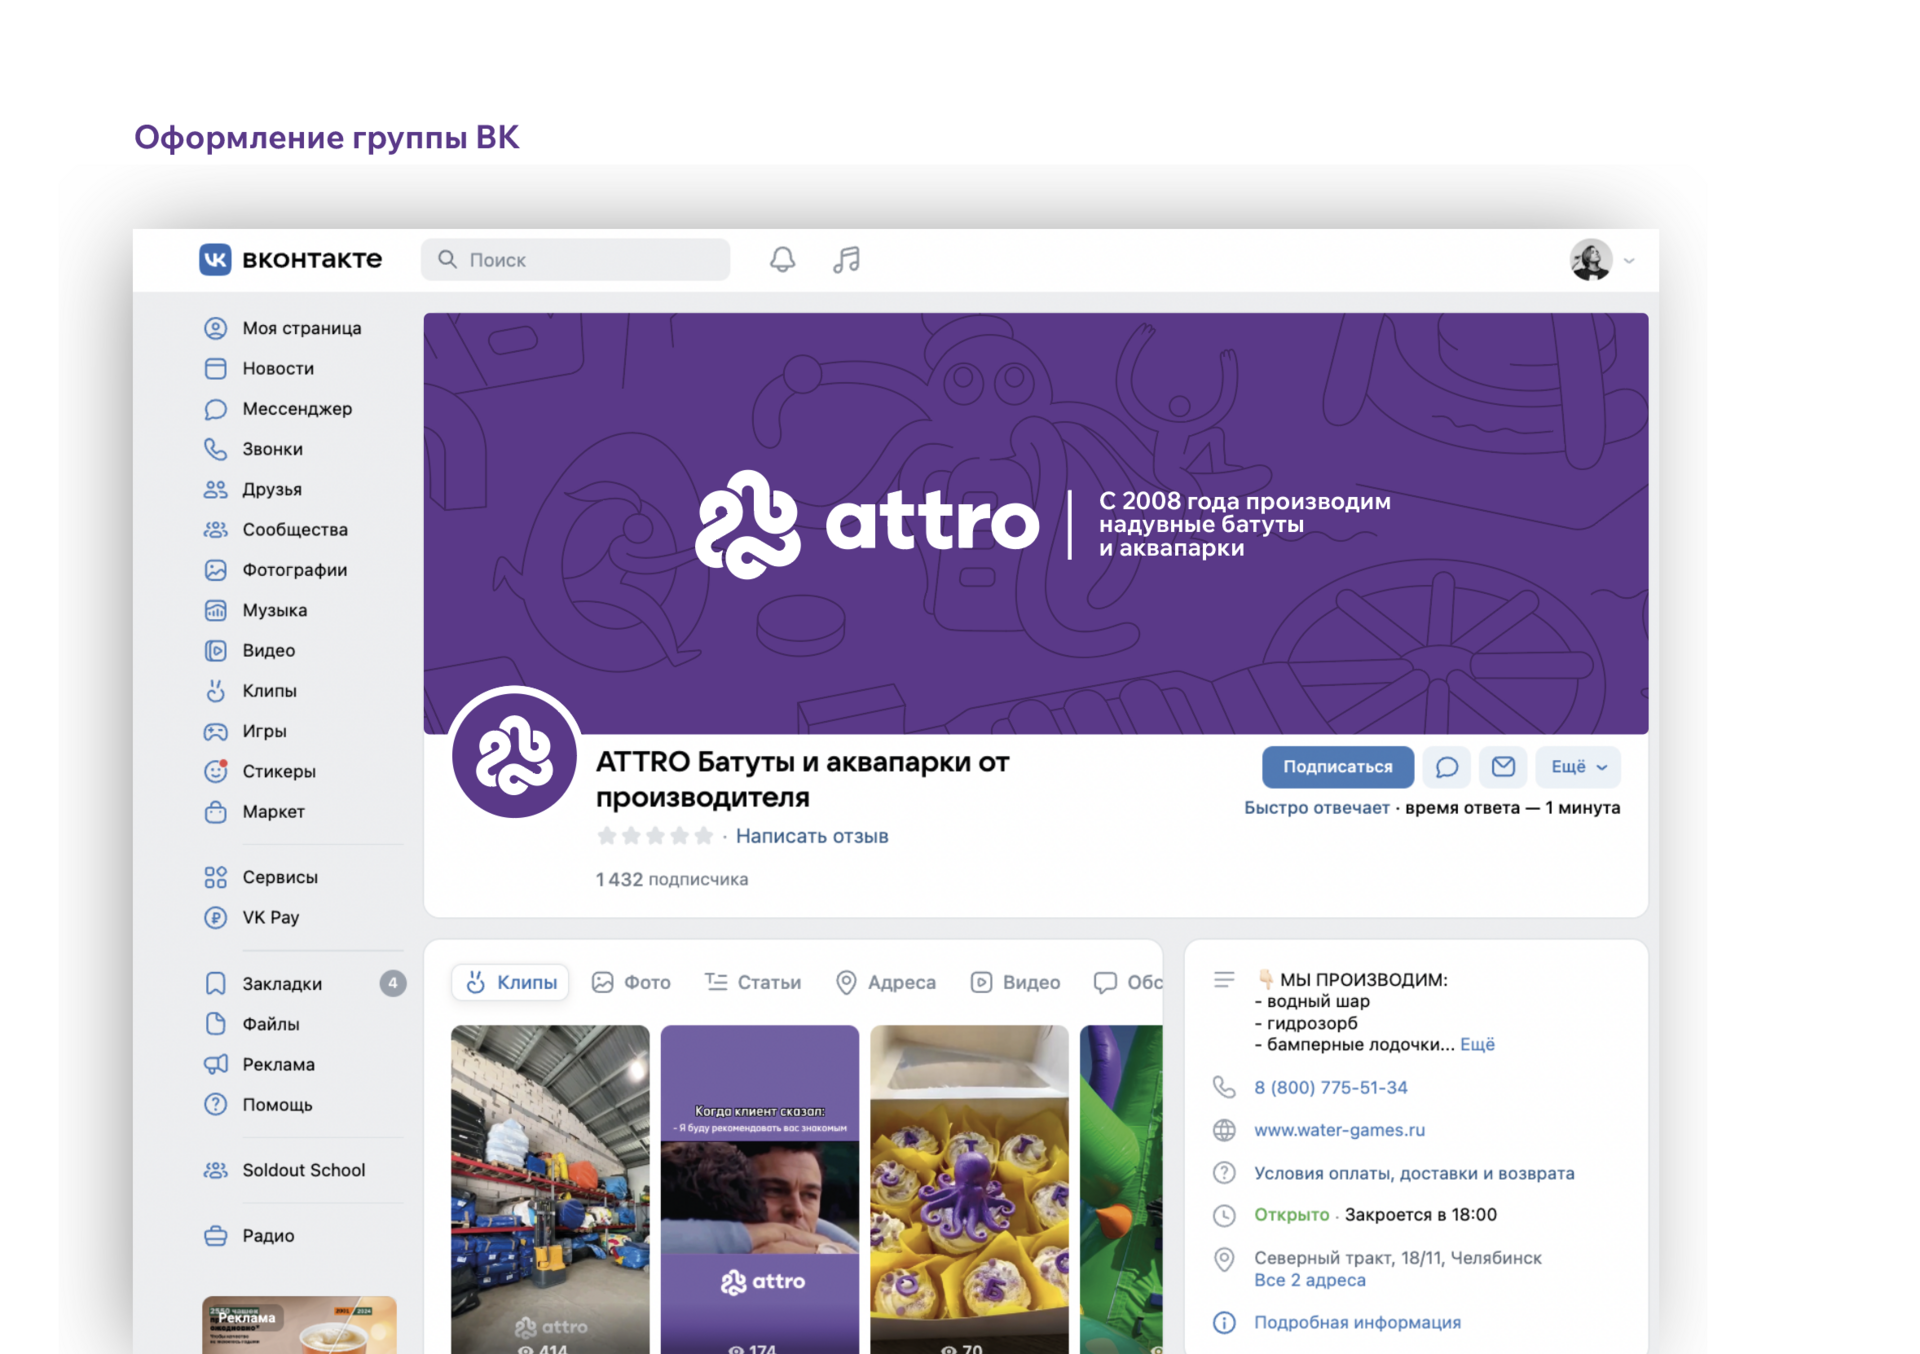Switch to the Фото tab
The height and width of the screenshot is (1354, 1920).
tap(631, 982)
